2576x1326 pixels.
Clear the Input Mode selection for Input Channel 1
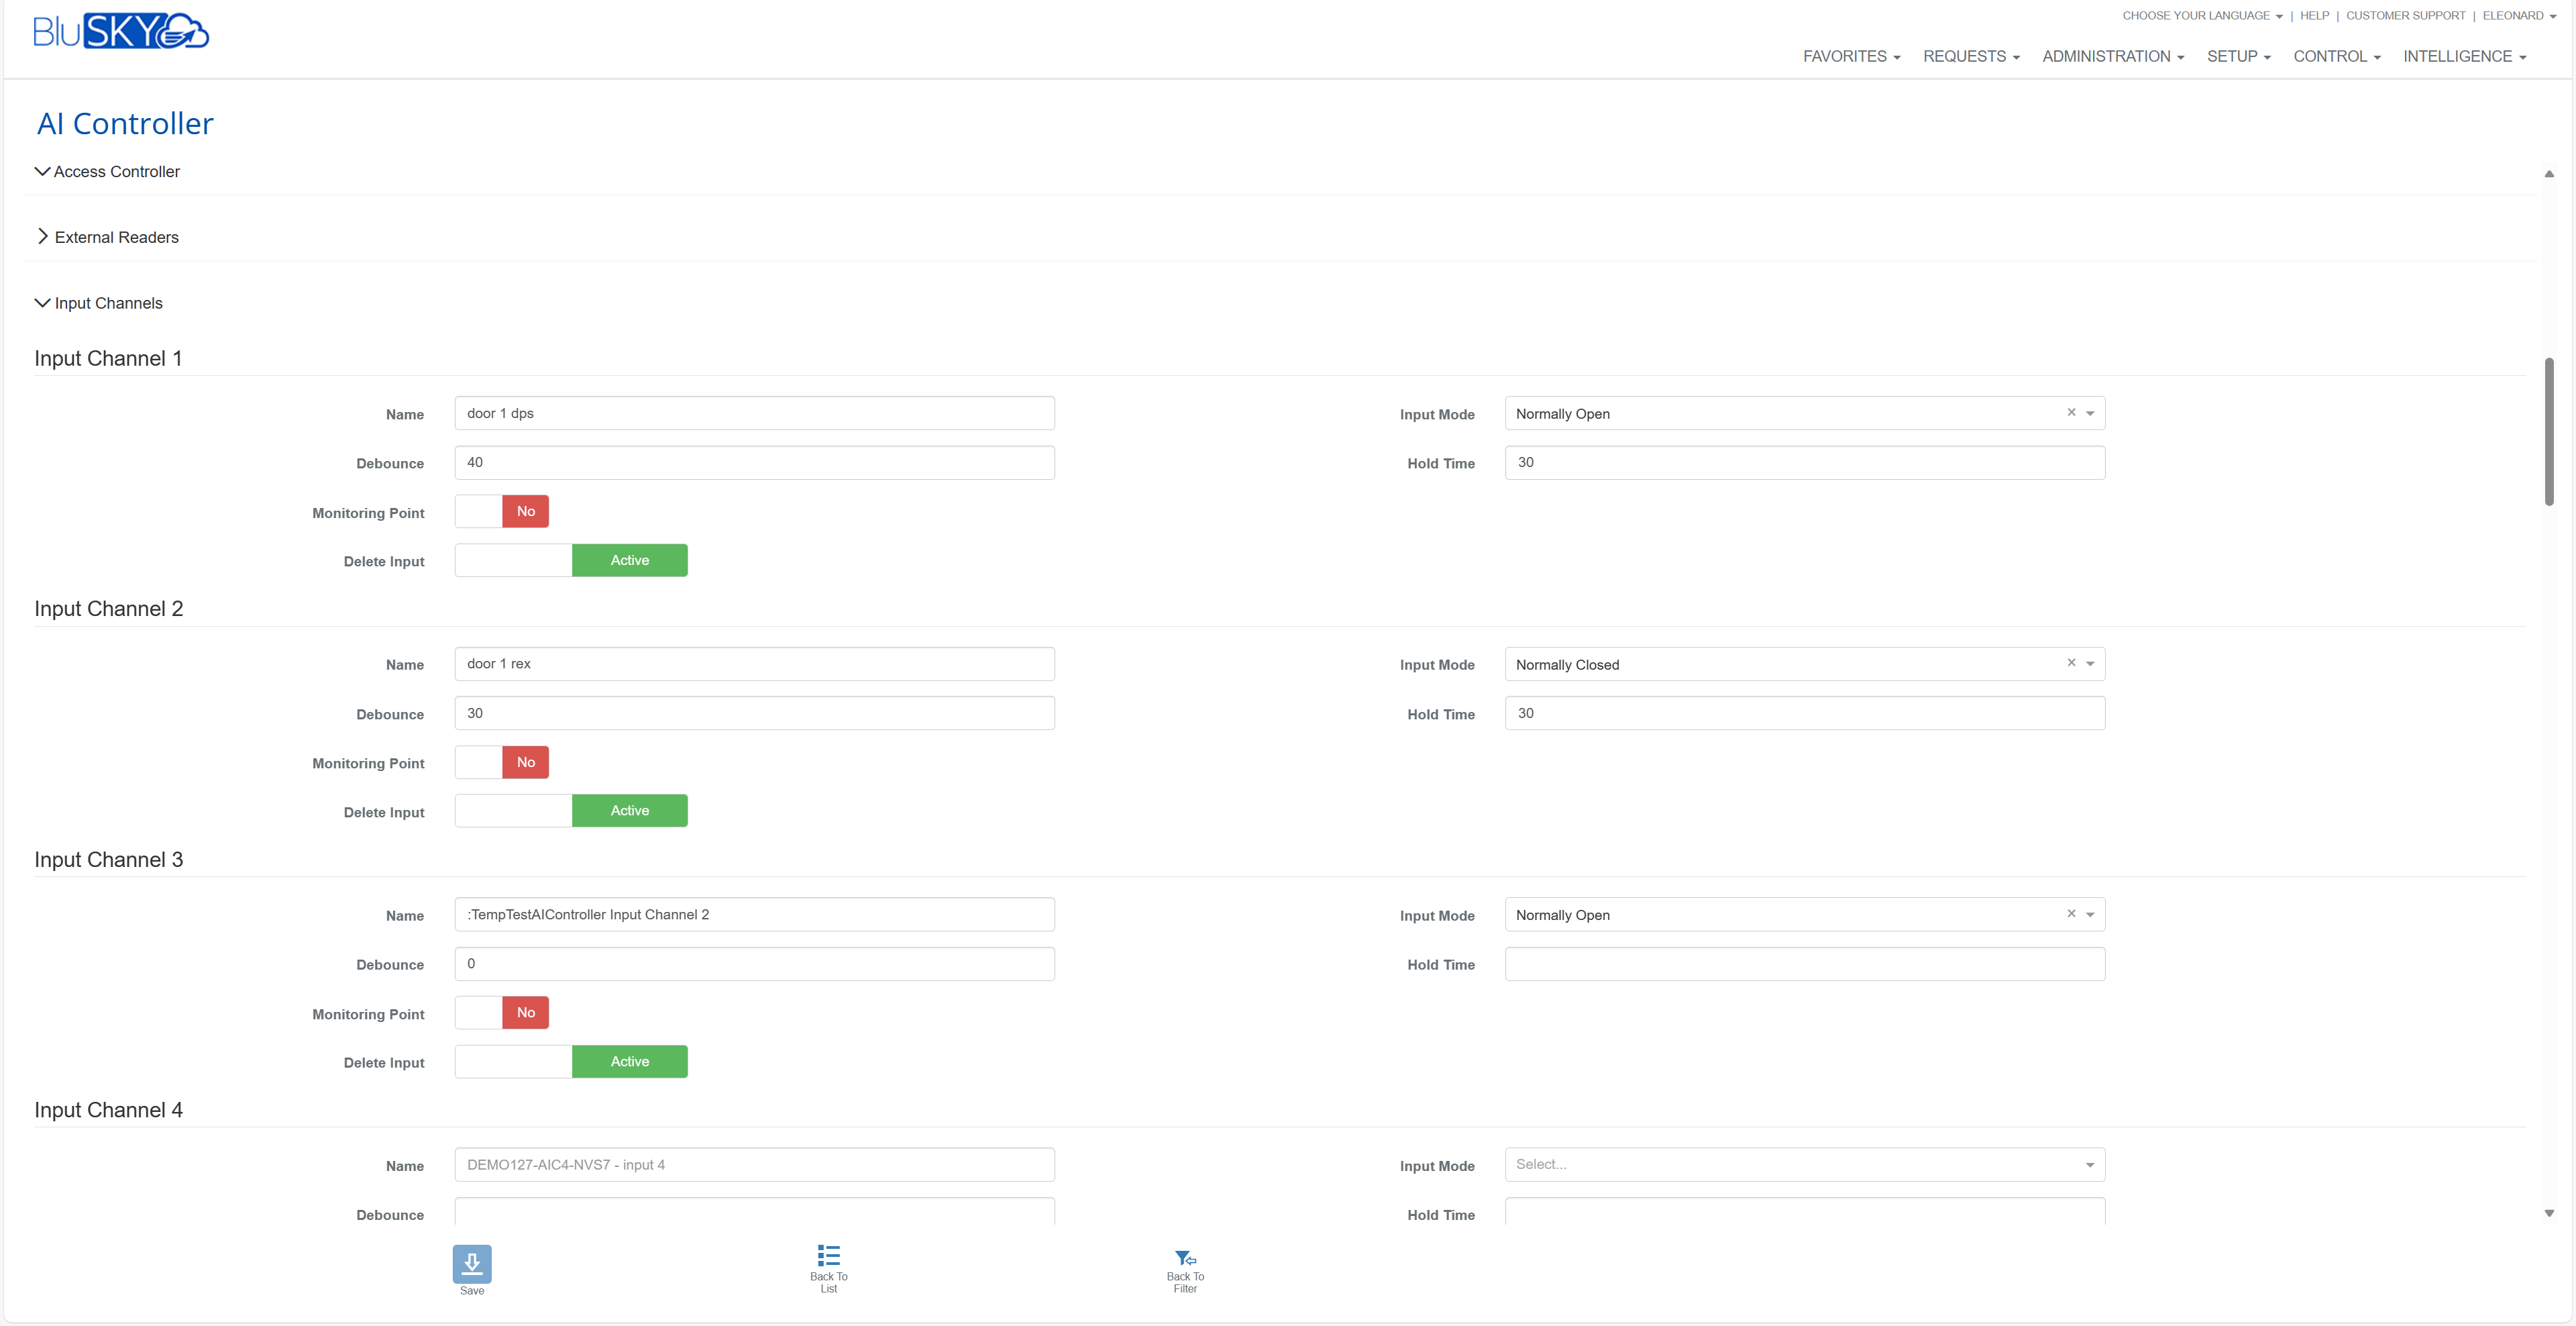click(x=2071, y=412)
